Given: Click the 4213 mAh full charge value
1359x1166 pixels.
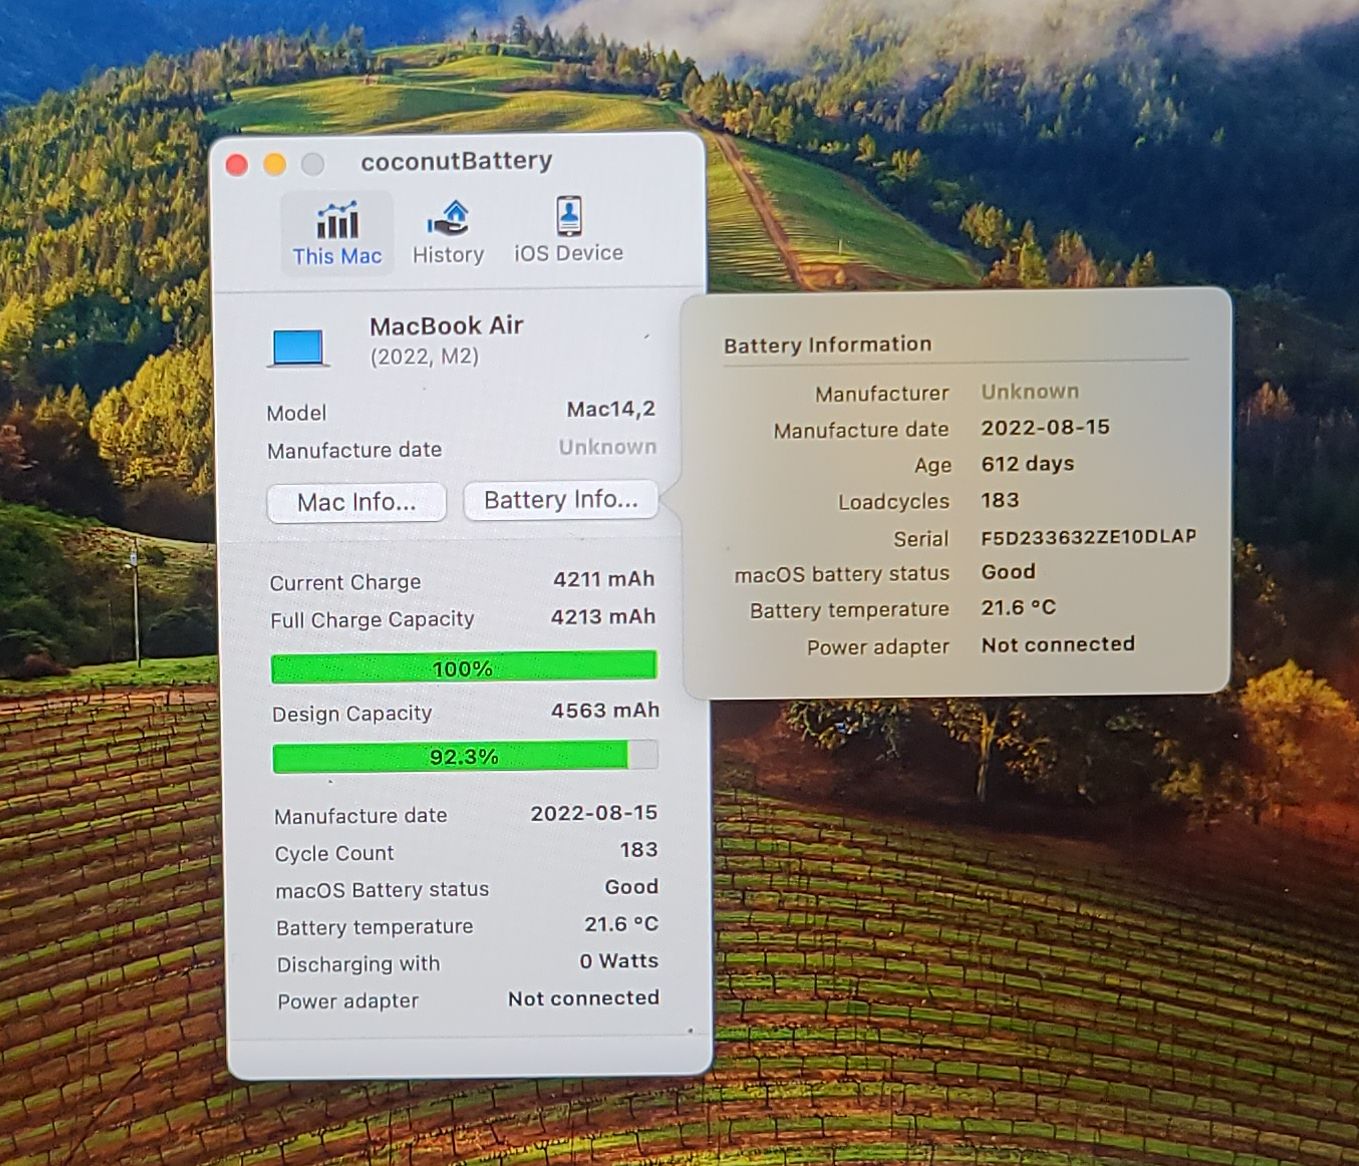Looking at the screenshot, I should 603,617.
